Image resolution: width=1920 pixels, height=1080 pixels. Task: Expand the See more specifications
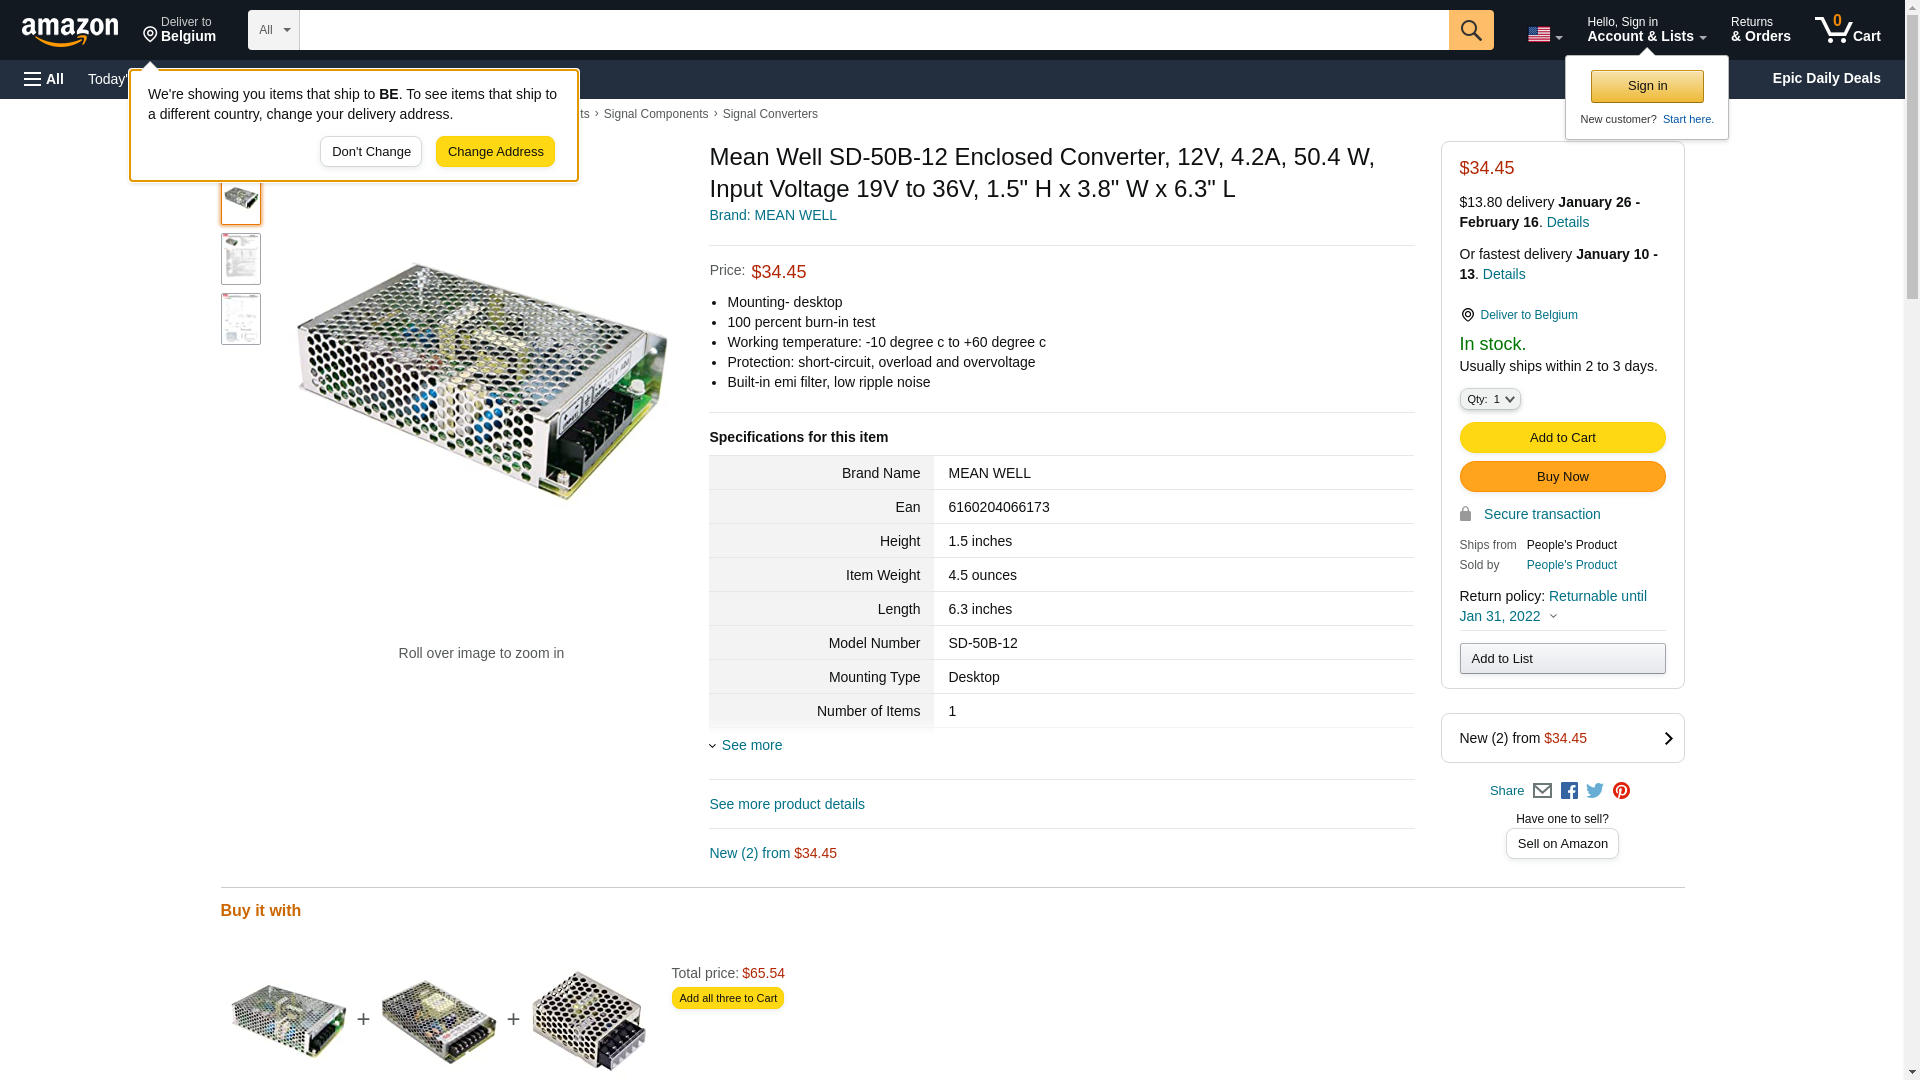751,745
